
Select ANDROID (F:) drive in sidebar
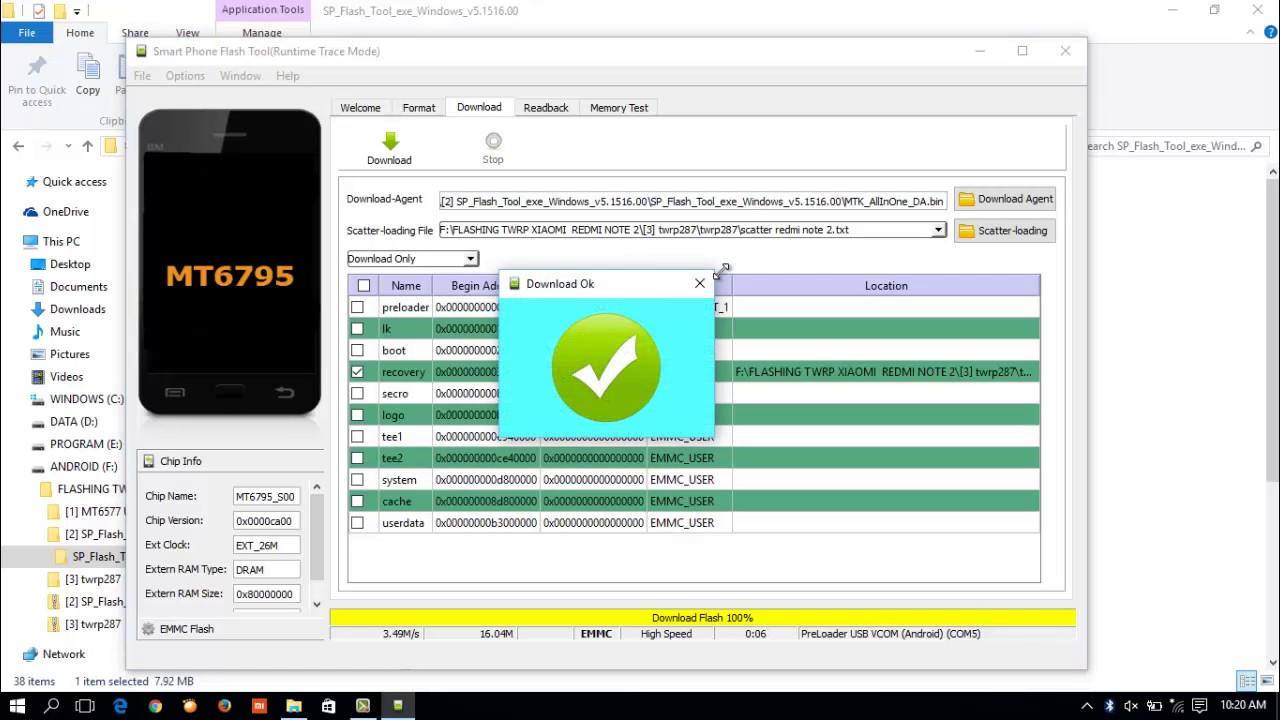(x=84, y=467)
